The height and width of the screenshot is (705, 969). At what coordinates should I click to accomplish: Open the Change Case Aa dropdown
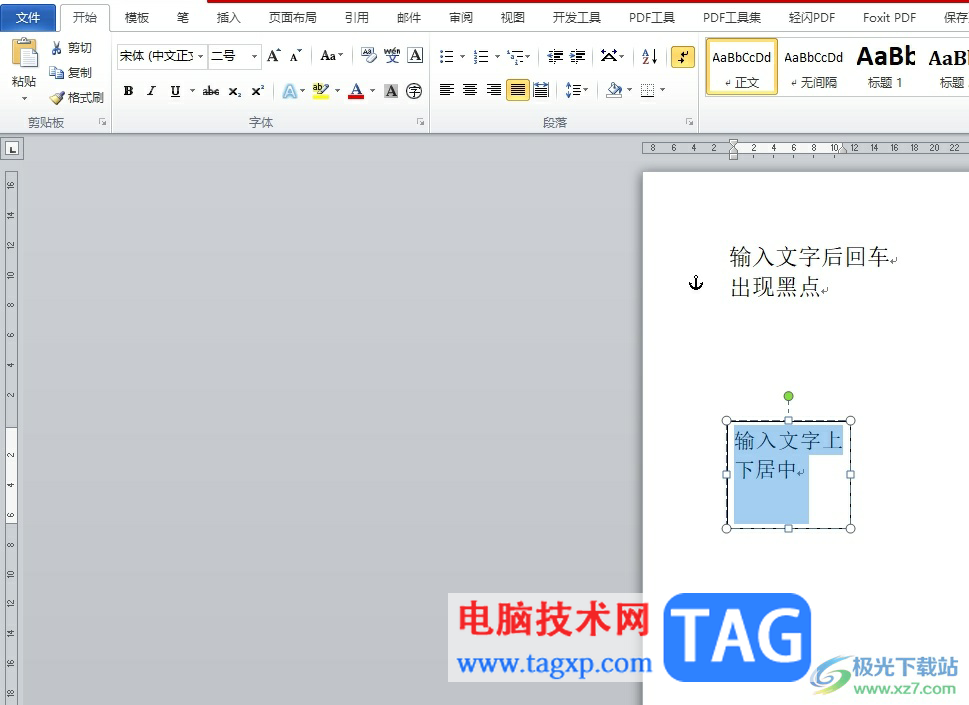[x=332, y=56]
